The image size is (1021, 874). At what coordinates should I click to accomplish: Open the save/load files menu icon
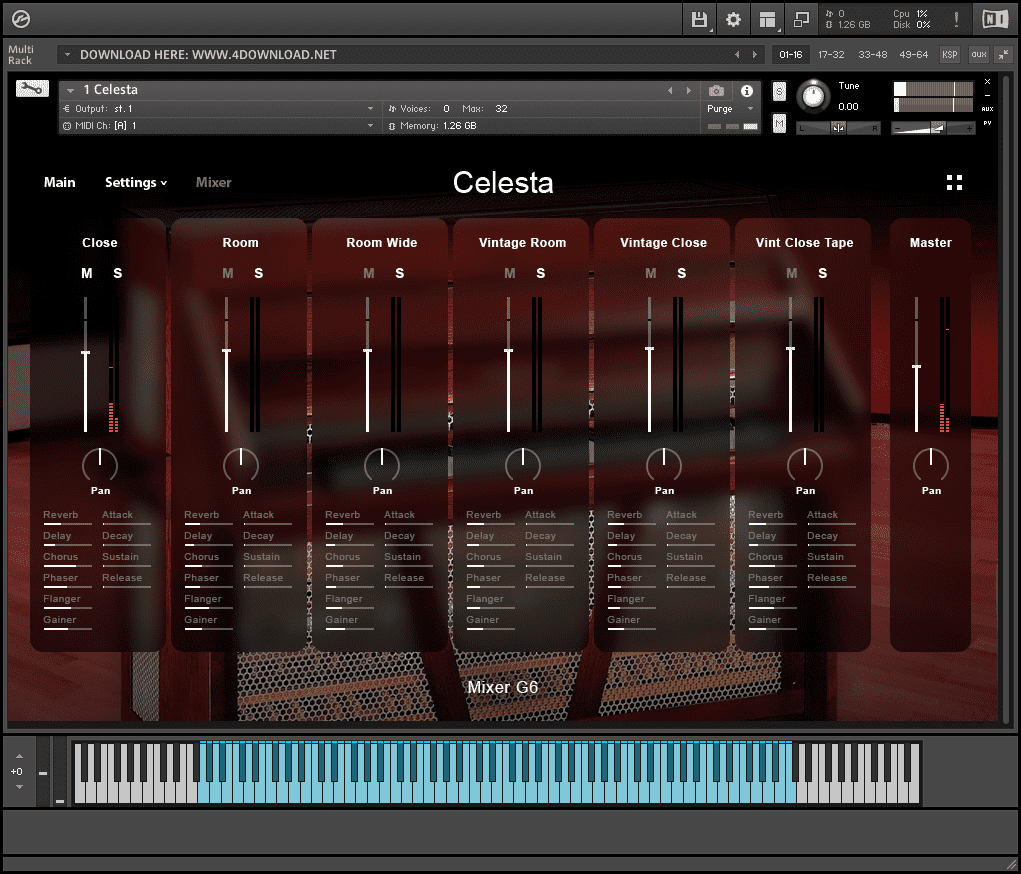[699, 20]
